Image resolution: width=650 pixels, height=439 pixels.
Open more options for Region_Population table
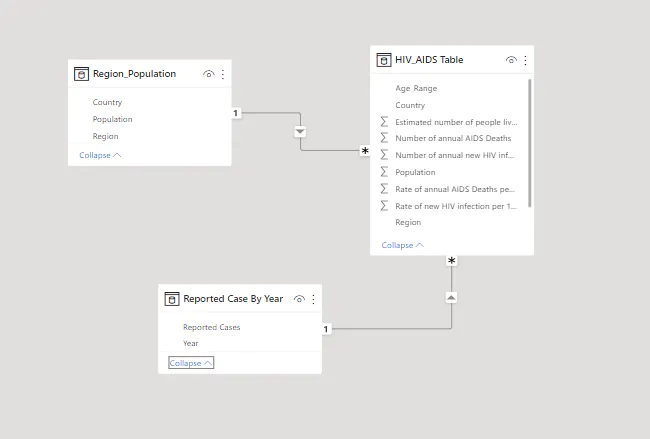click(x=223, y=74)
